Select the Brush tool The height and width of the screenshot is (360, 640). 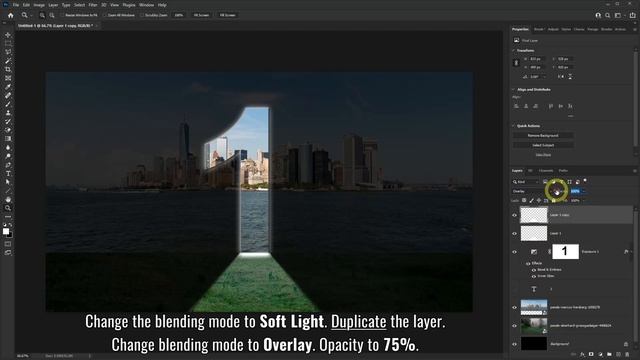pyautogui.click(x=8, y=104)
